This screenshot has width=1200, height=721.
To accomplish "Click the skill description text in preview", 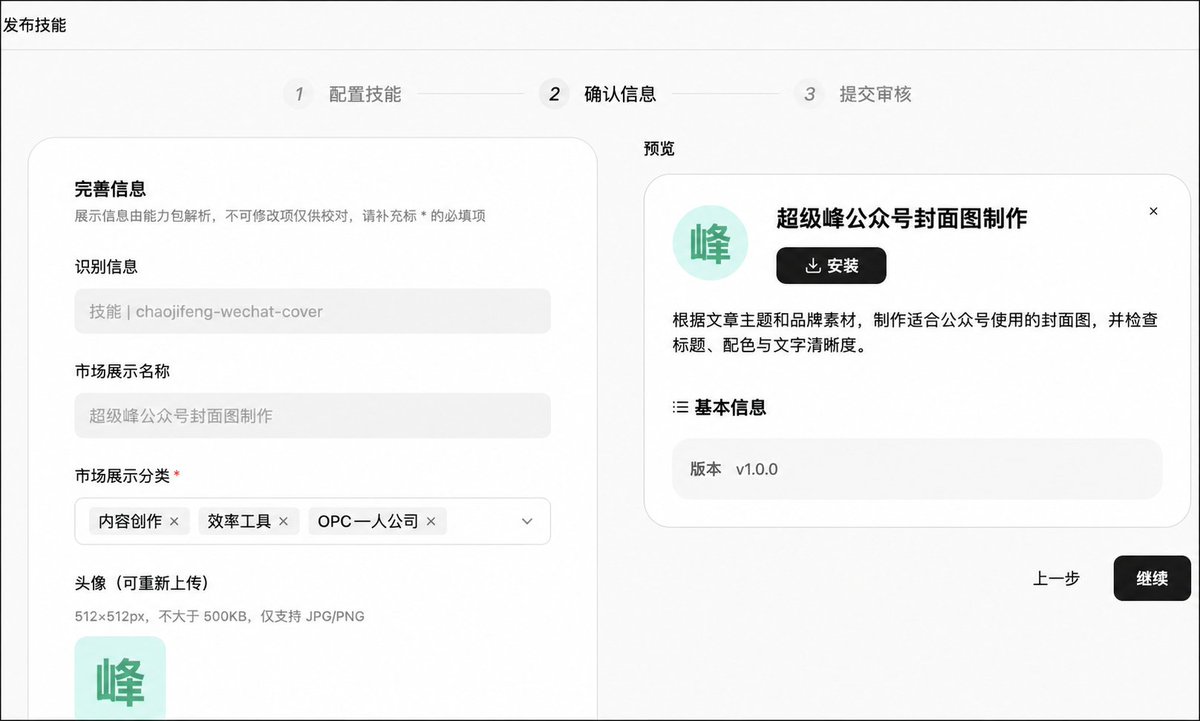I will [915, 333].
